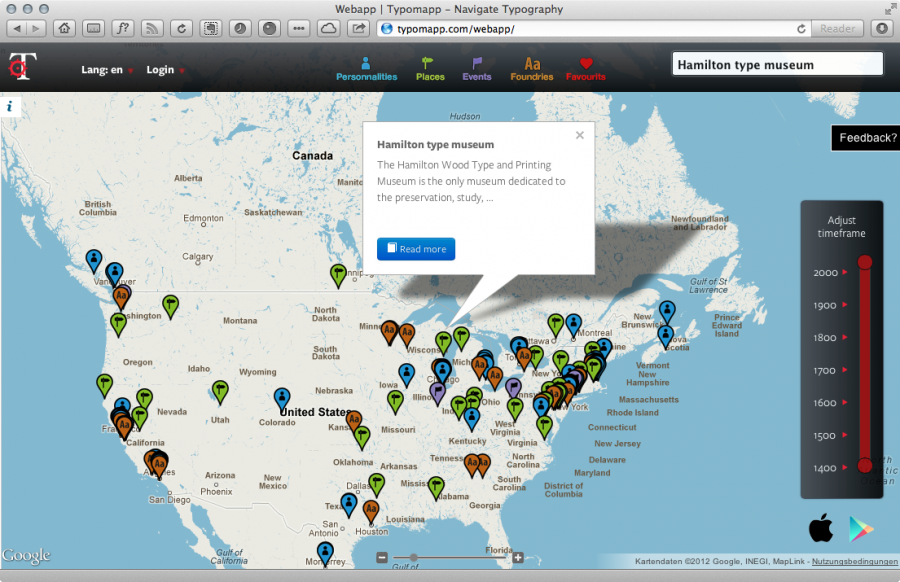The image size is (900, 582).
Task: Expand the Login dropdown
Action: 165,70
